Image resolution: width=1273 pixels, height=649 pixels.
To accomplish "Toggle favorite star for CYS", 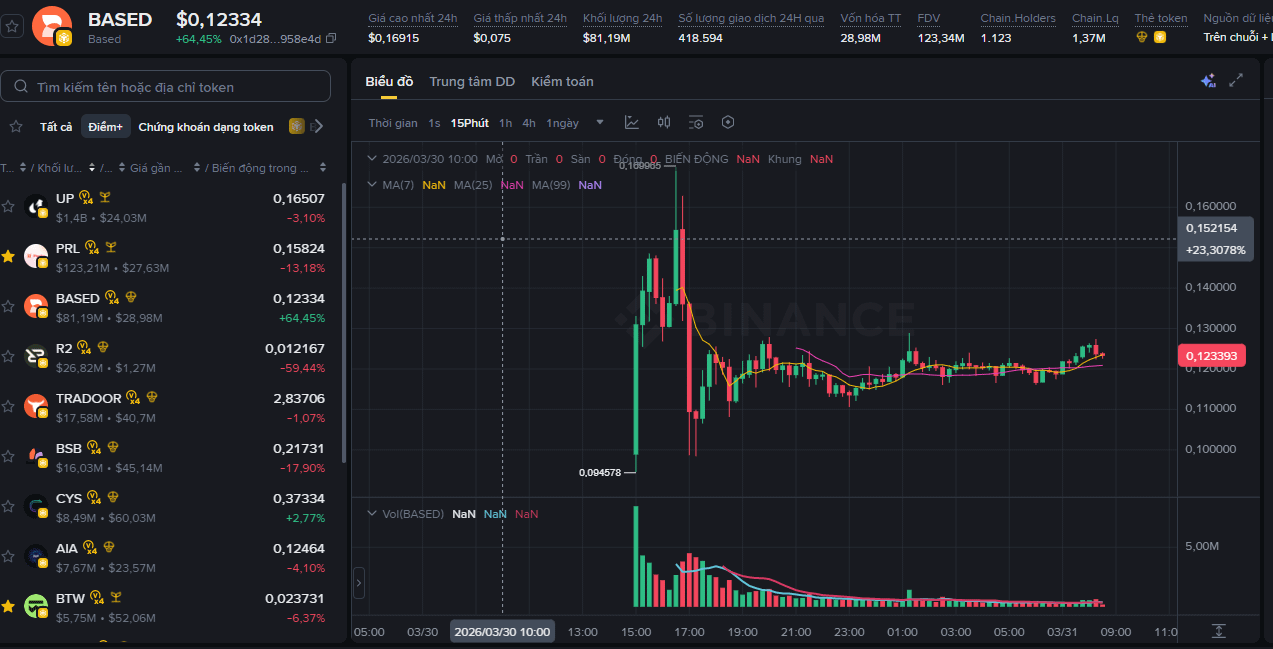I will pos(8,507).
